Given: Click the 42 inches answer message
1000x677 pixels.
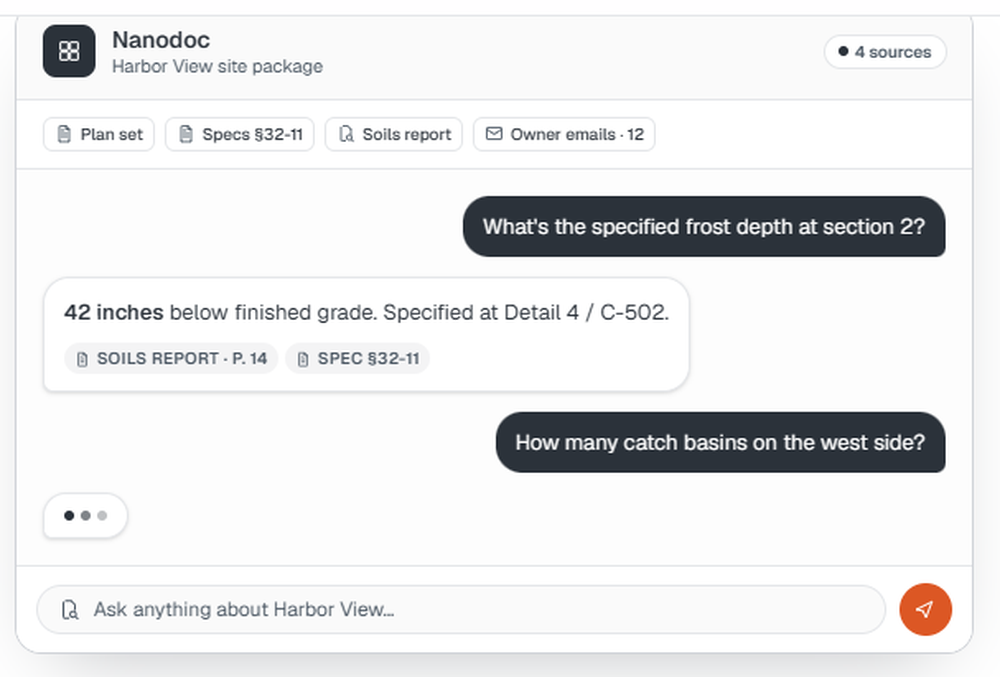Looking at the screenshot, I should (x=366, y=334).
